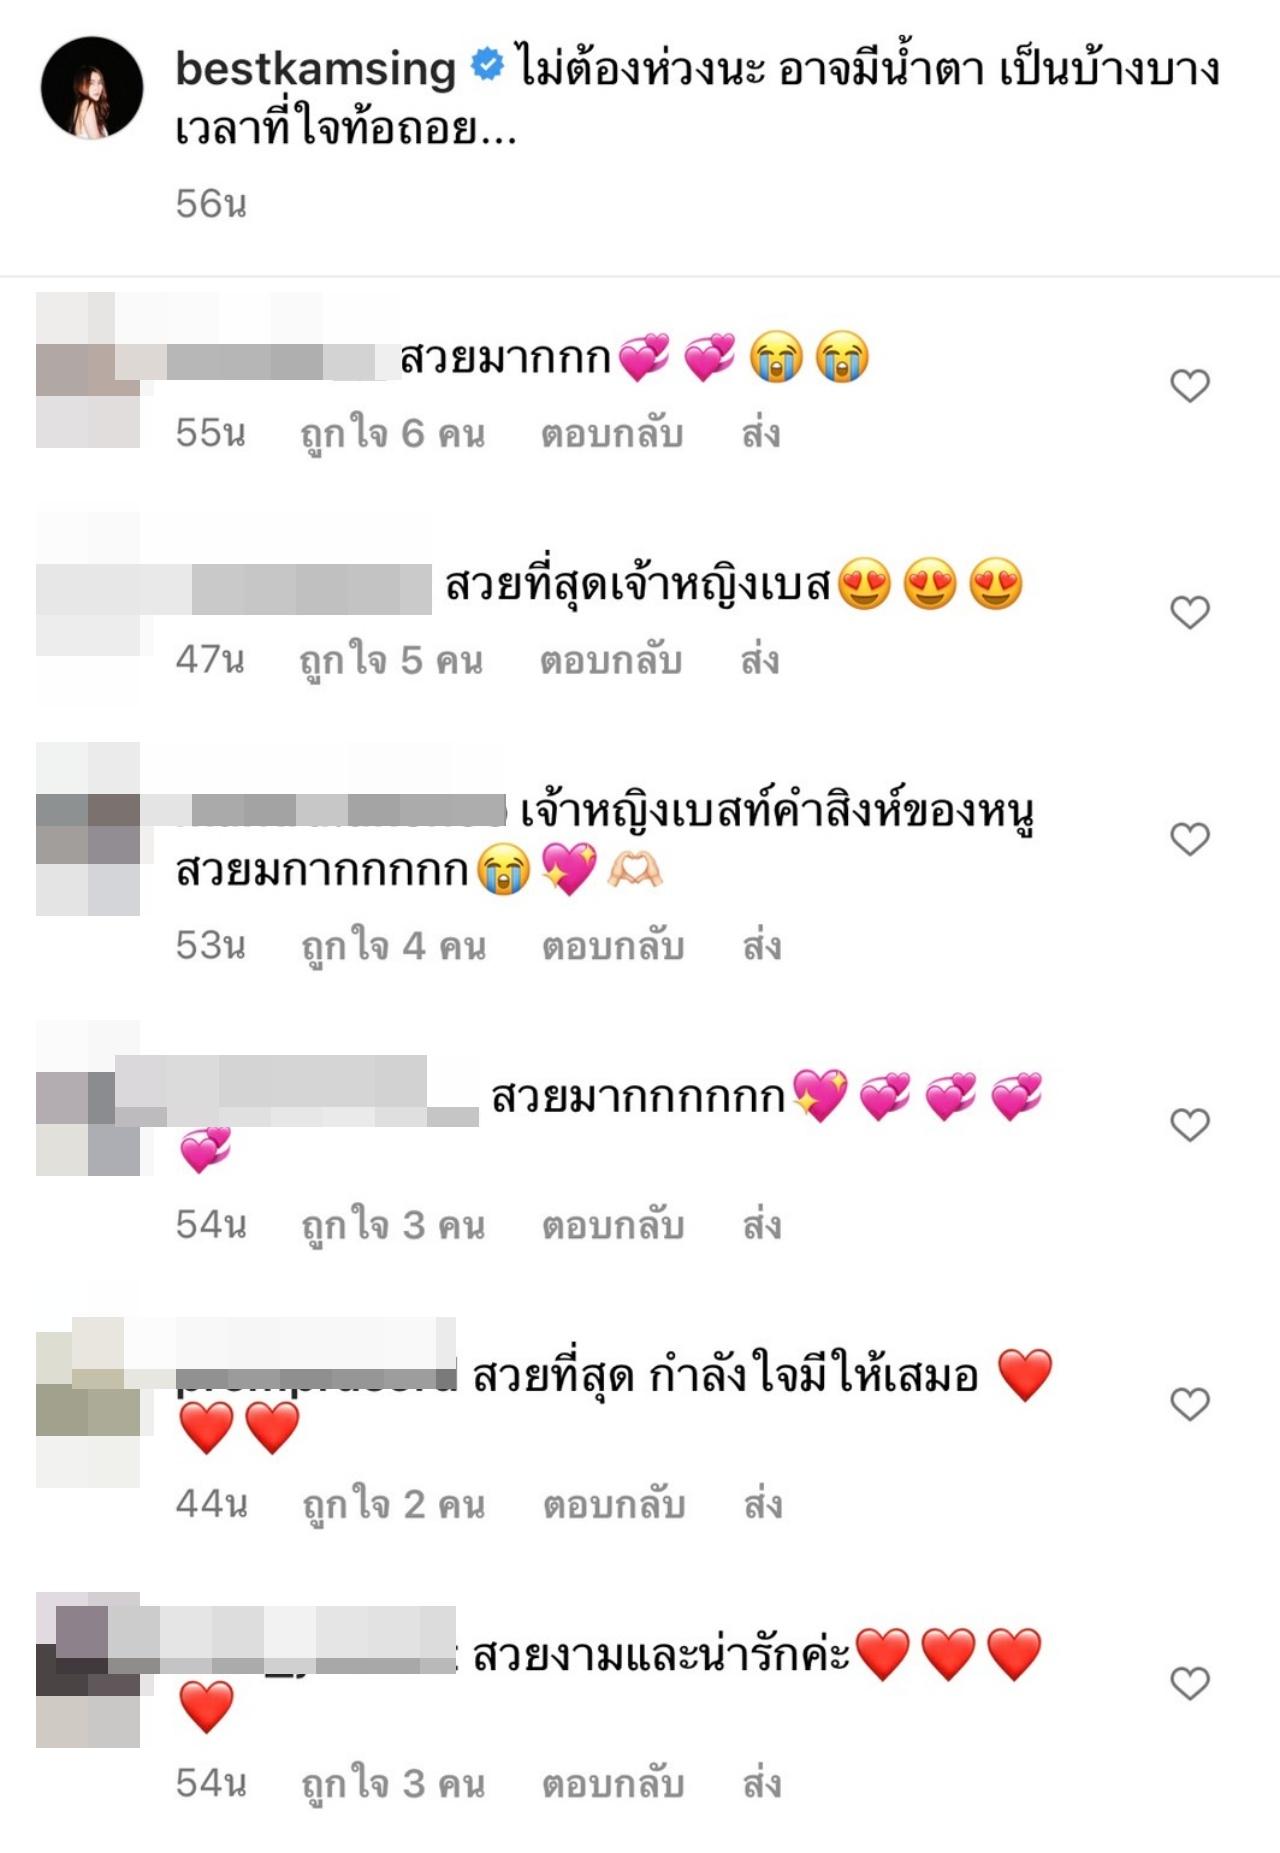Reply to the 55น comment via ตอบกลับ

612,434
